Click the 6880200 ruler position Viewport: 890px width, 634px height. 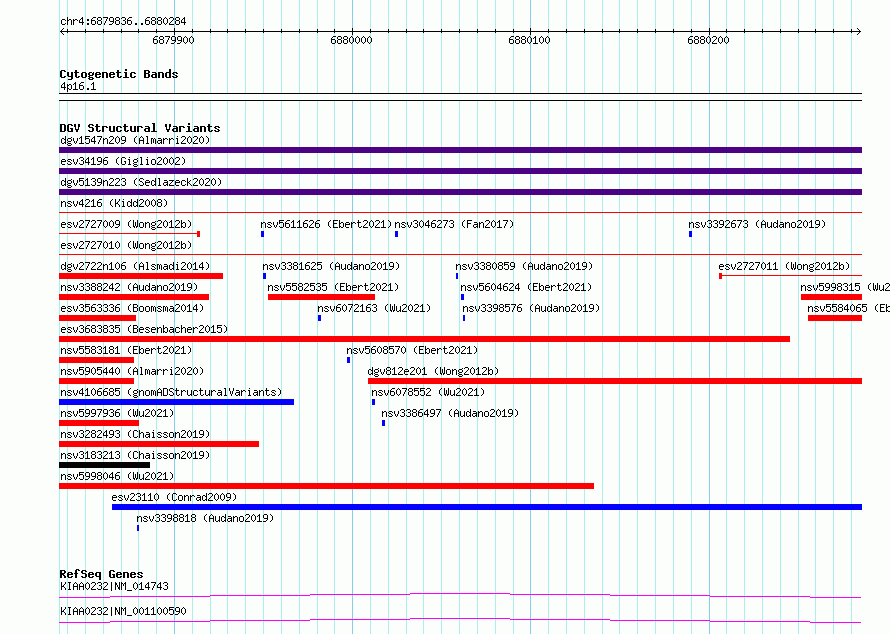(708, 40)
